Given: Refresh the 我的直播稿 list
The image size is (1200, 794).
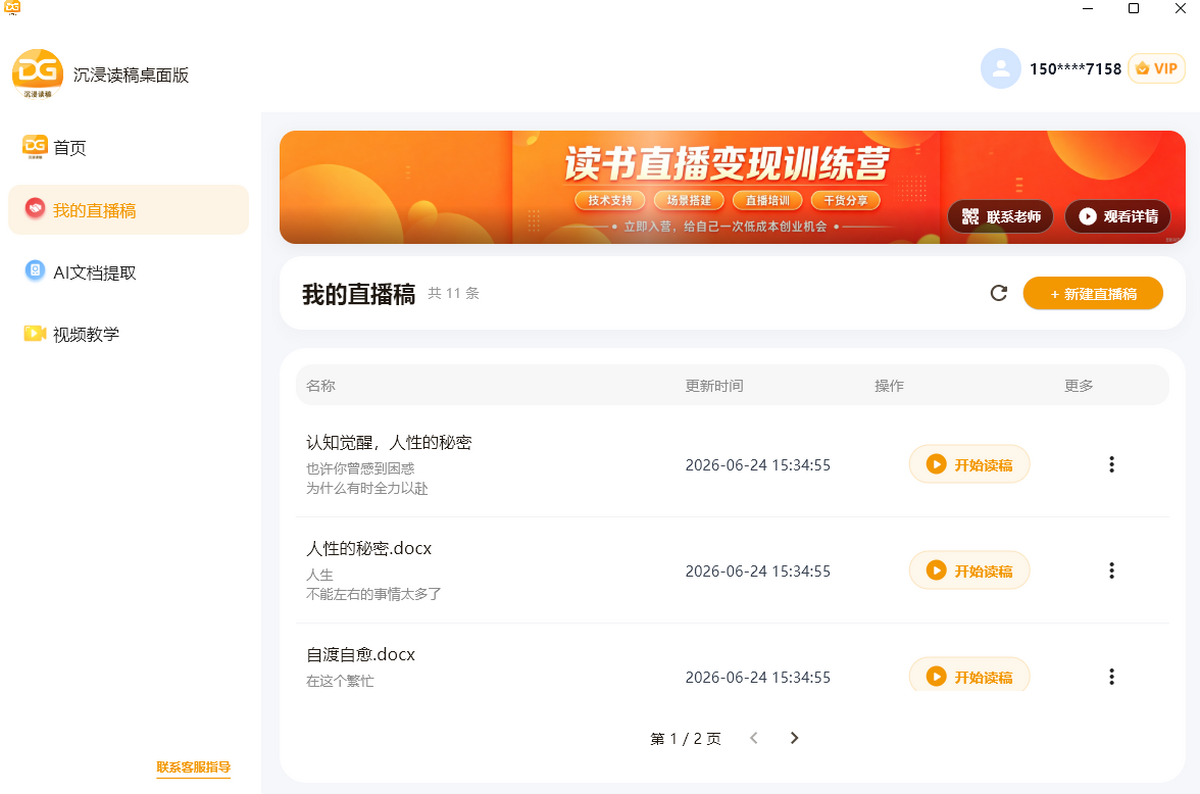Looking at the screenshot, I should (998, 293).
